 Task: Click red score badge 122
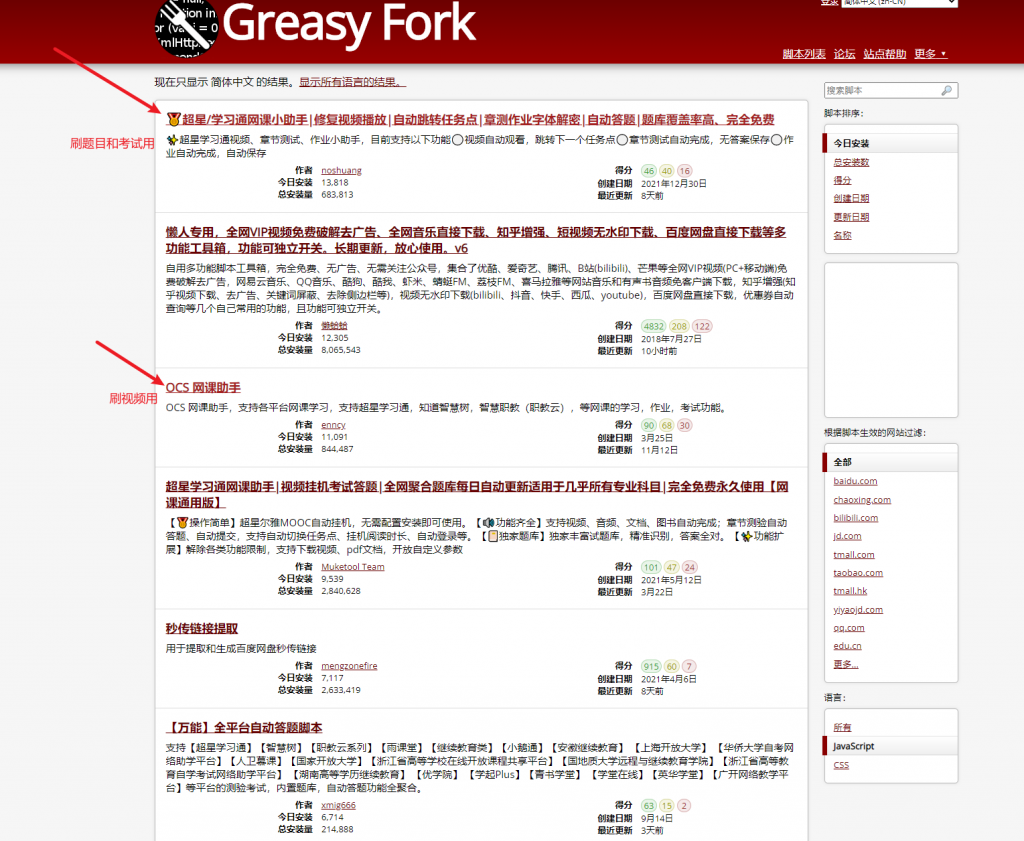coord(702,326)
